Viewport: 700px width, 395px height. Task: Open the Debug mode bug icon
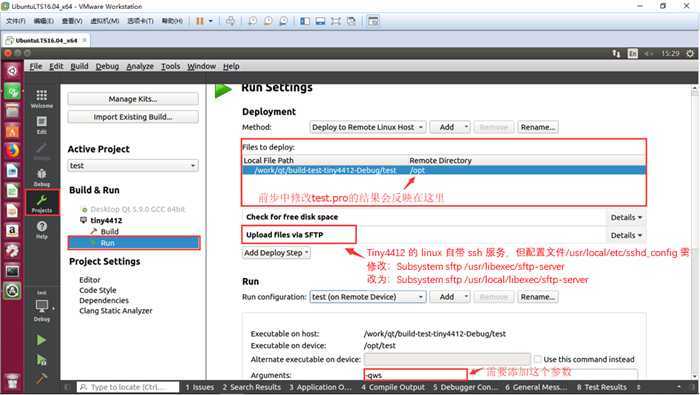pyautogui.click(x=42, y=177)
